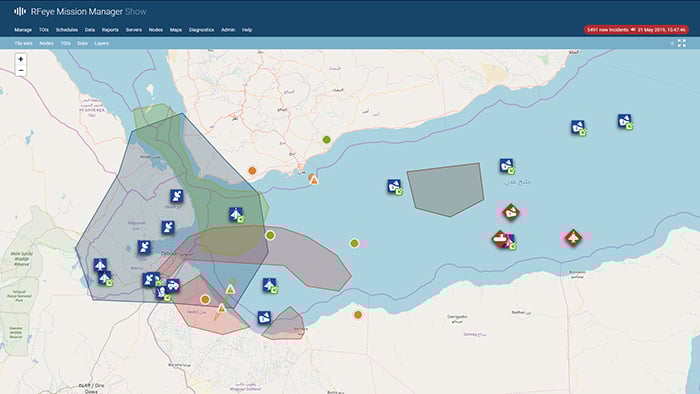Select the diamond submarine track marker
This screenshot has width=700, height=394.
point(500,239)
